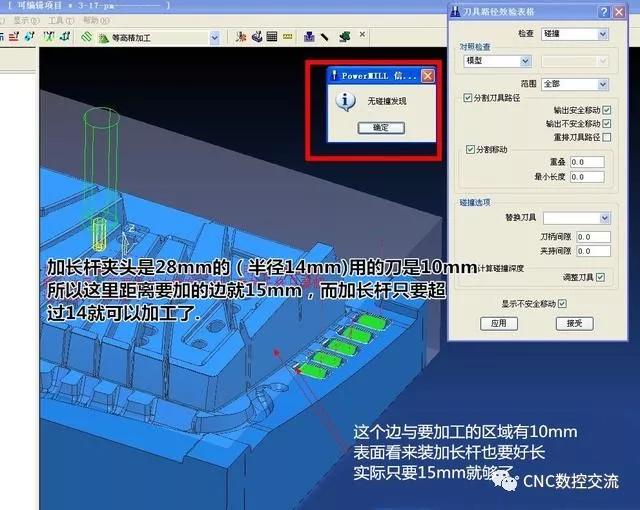Toggle 调整刀具 checkbox
Image resolution: width=640 pixels, height=510 pixels.
(600, 277)
